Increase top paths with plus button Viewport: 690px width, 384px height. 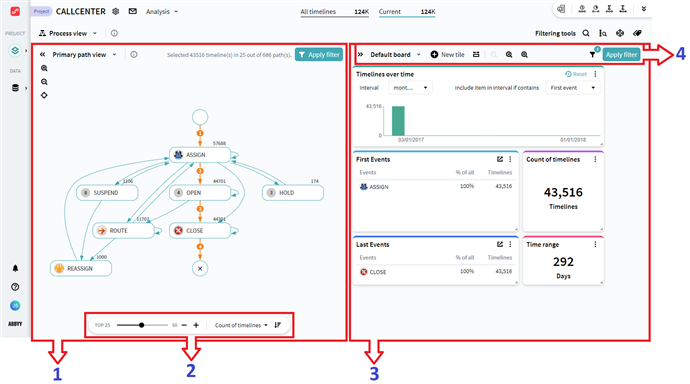tap(196, 325)
